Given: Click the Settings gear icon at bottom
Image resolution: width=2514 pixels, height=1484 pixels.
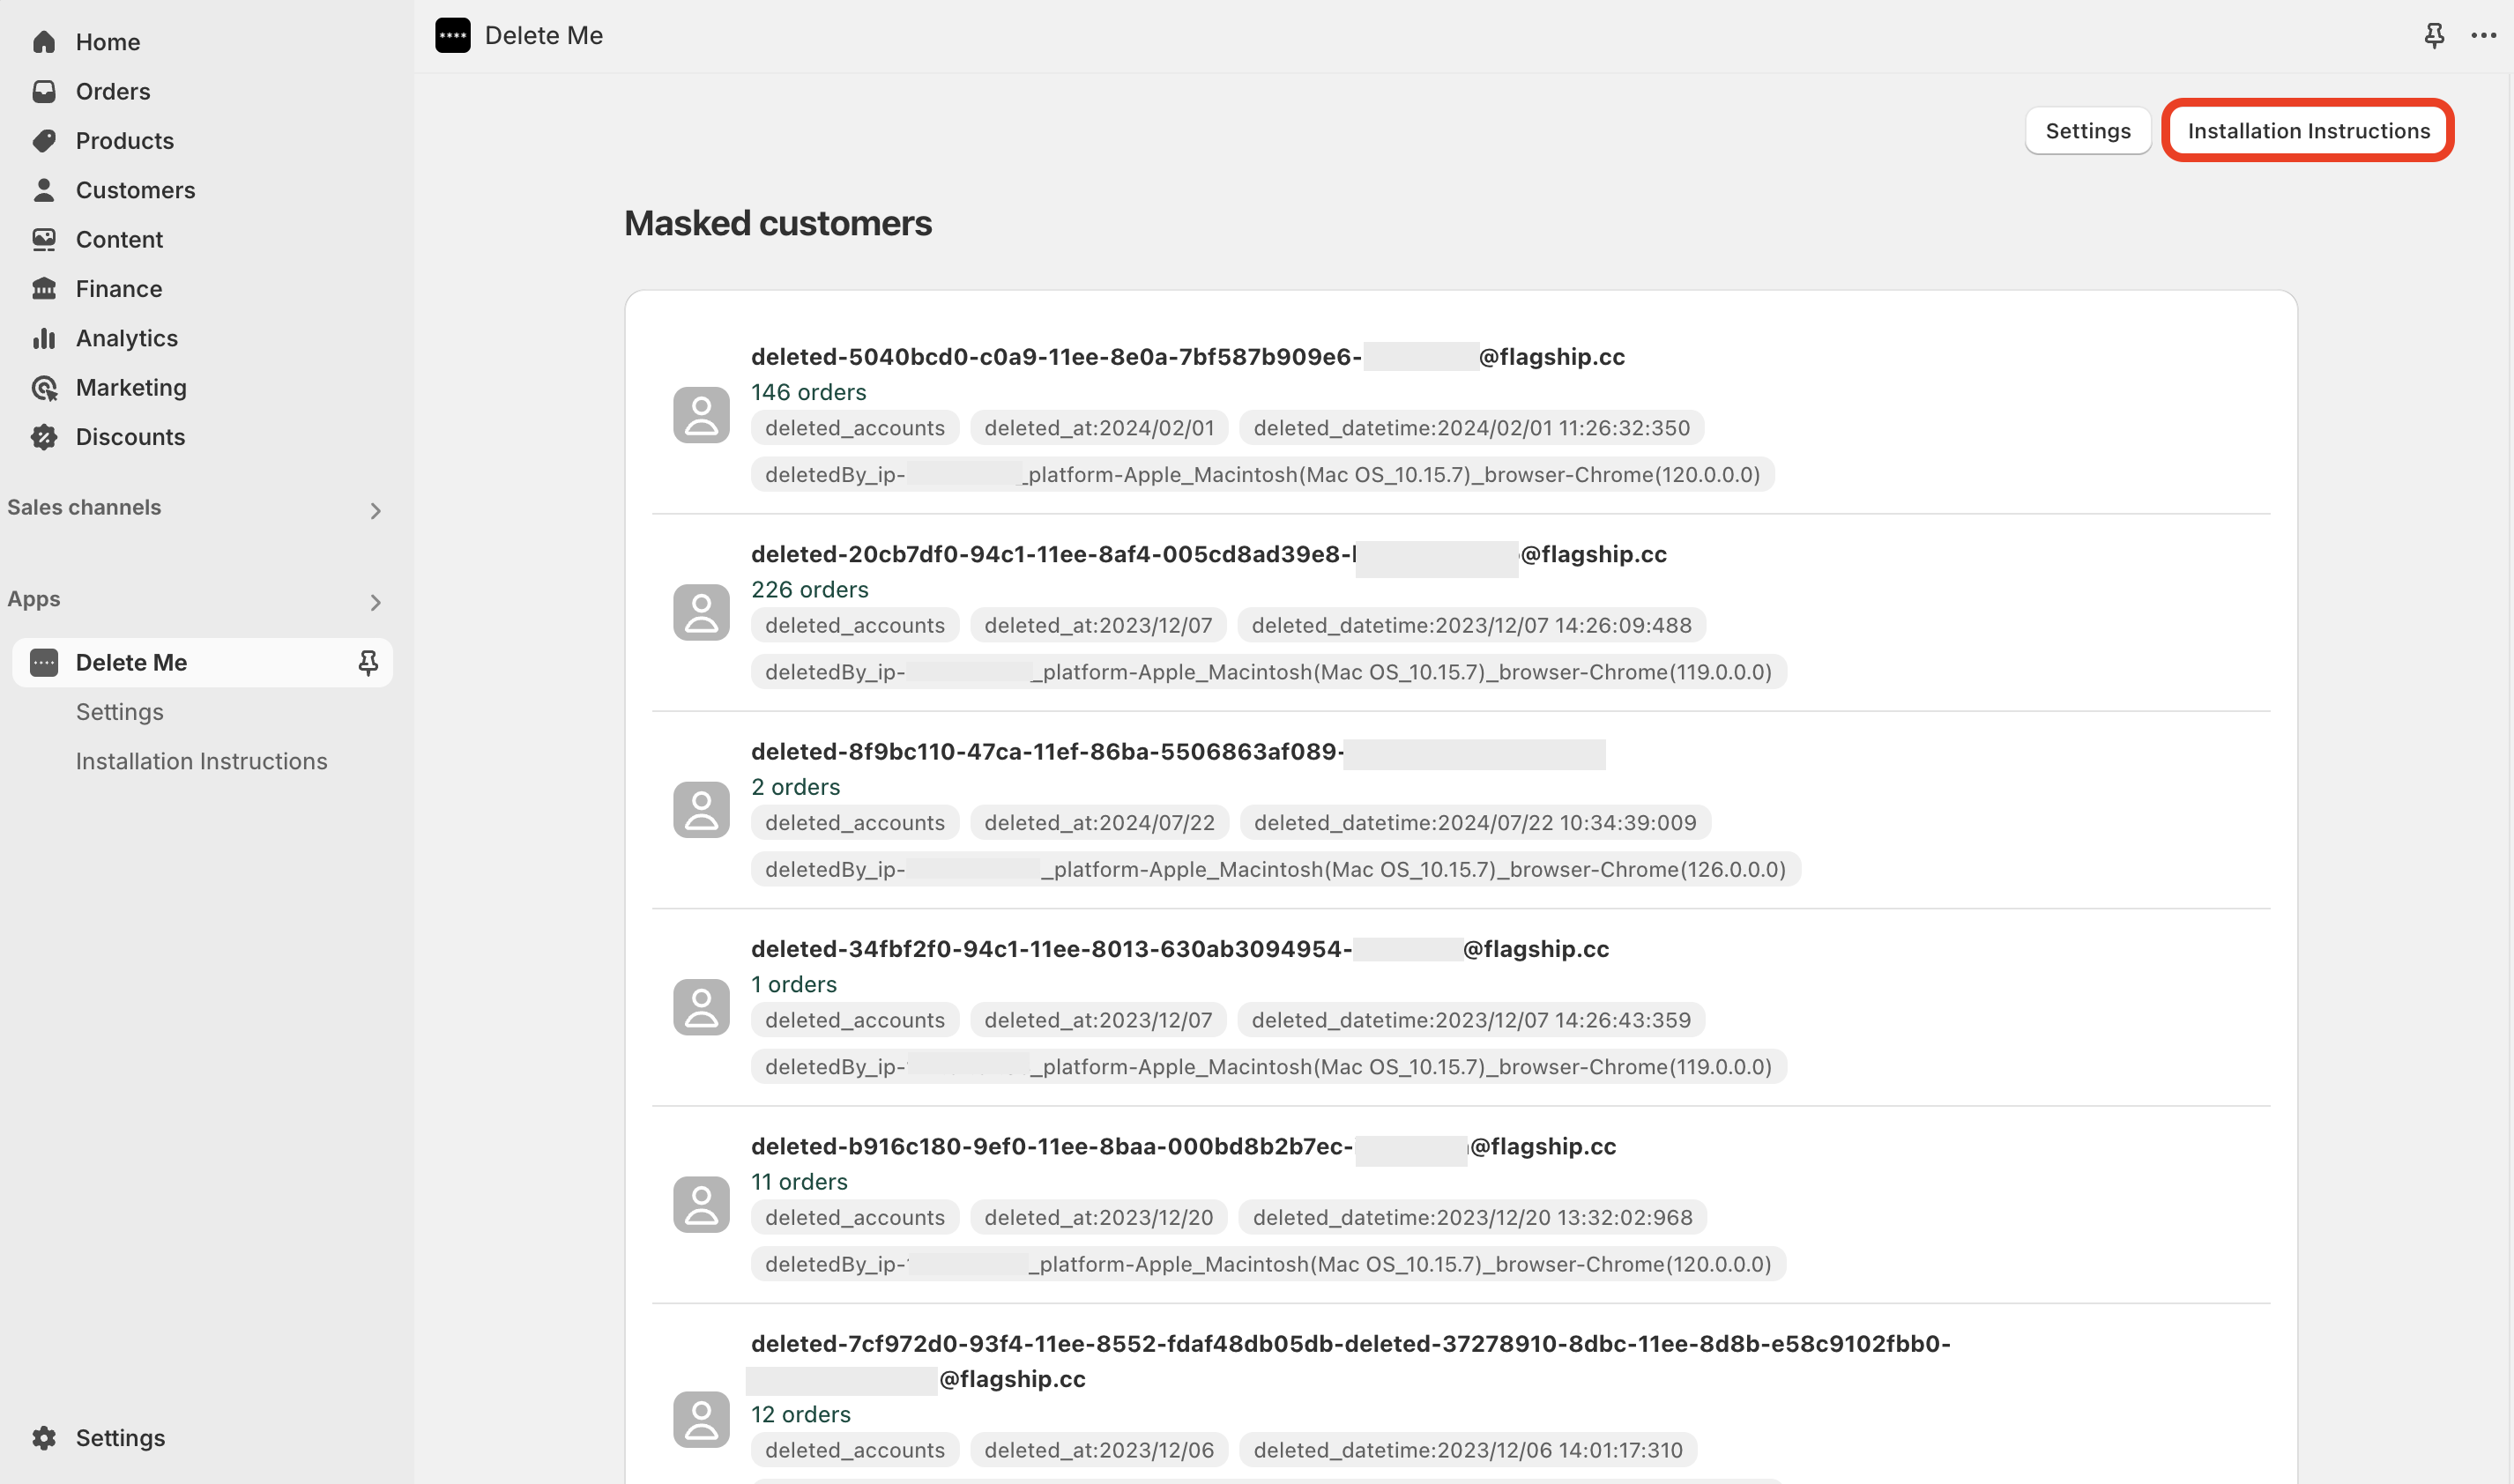Looking at the screenshot, I should click(44, 1438).
